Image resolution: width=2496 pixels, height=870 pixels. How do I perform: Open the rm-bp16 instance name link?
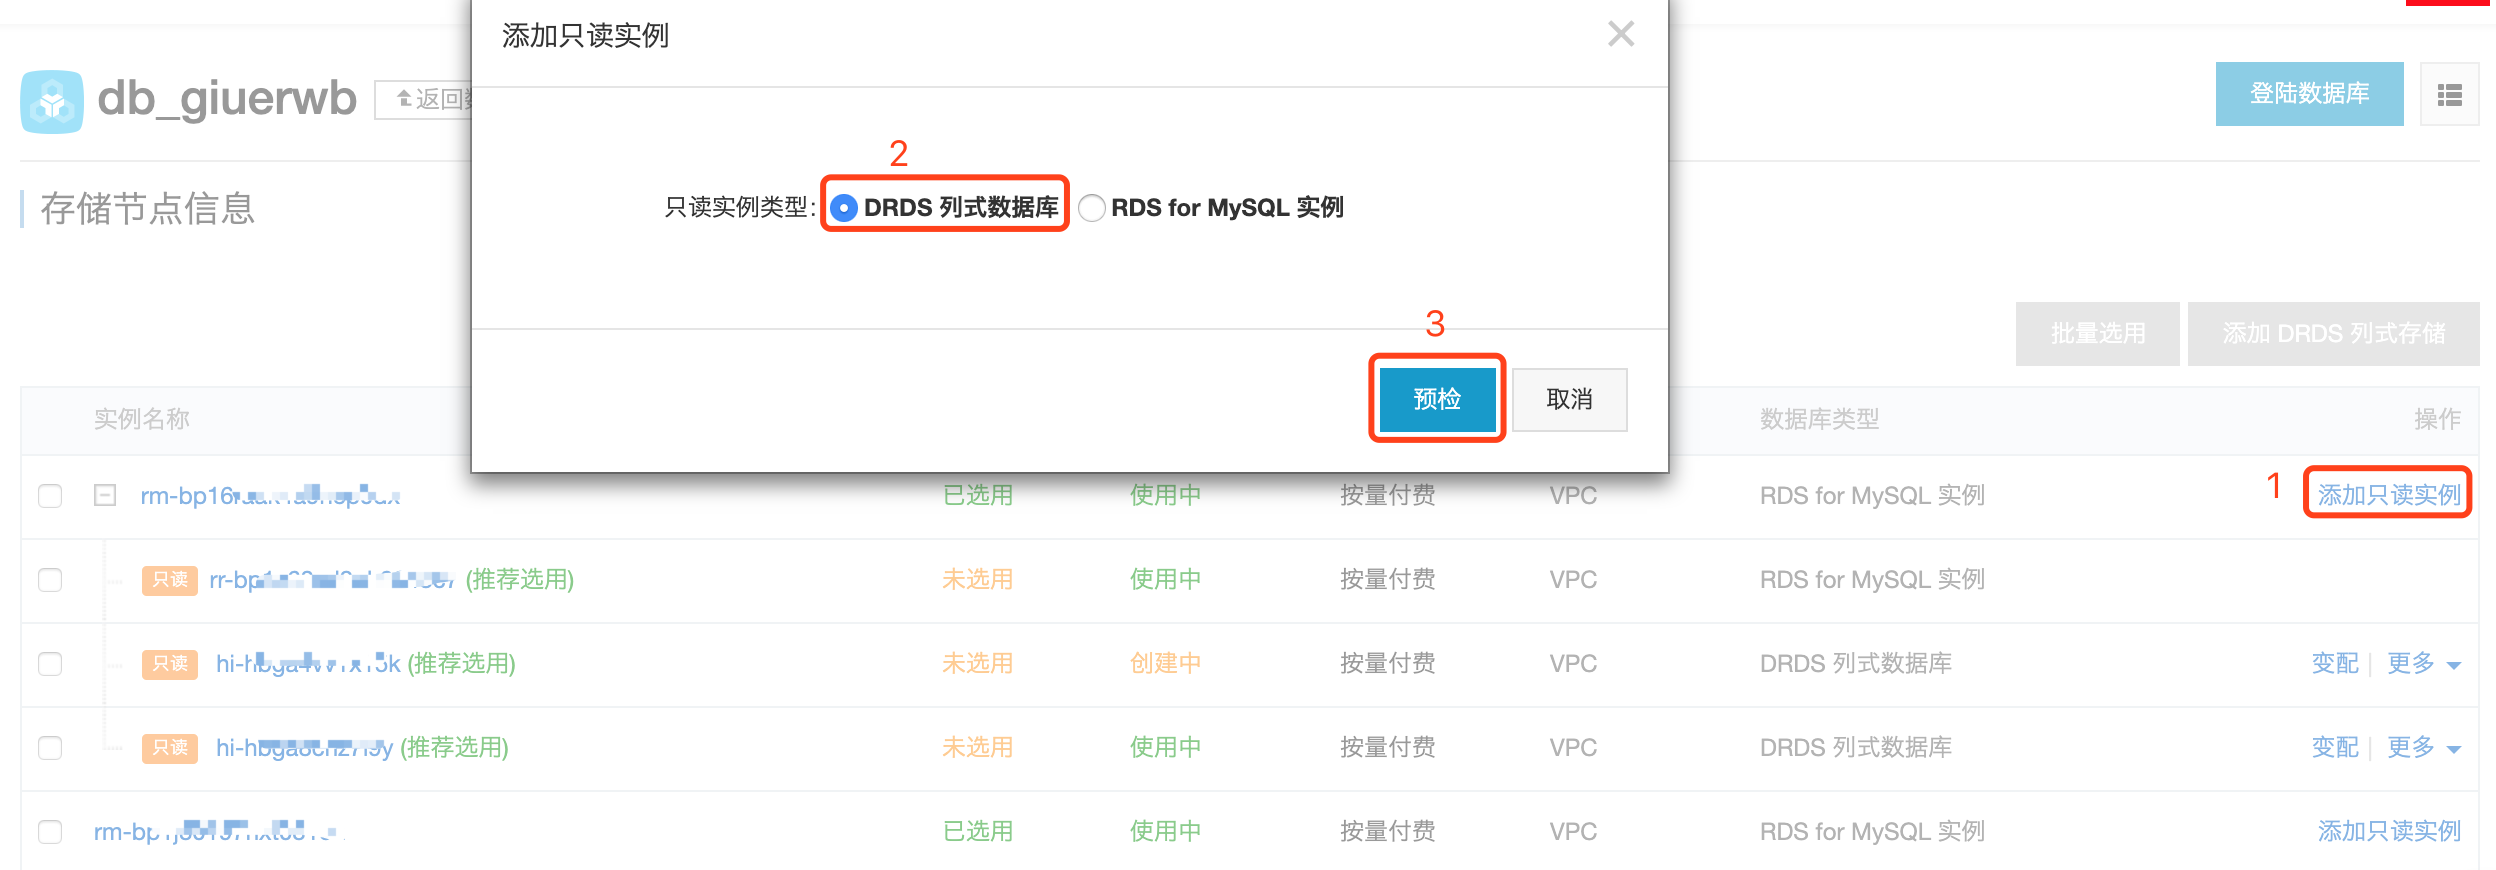click(x=270, y=495)
